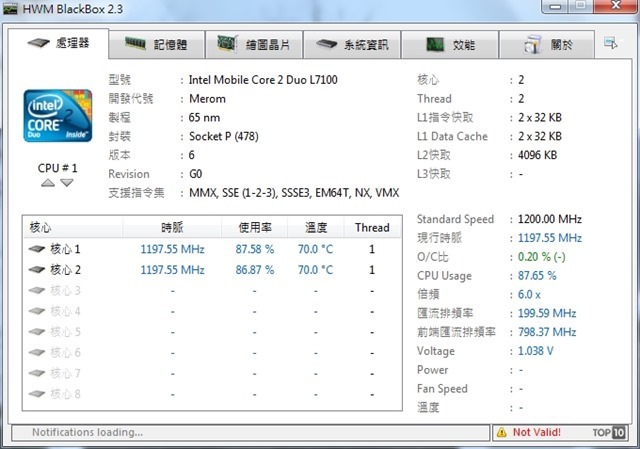Open the 繪圖晶片 tab
This screenshot has width=640, height=449.
tap(254, 44)
